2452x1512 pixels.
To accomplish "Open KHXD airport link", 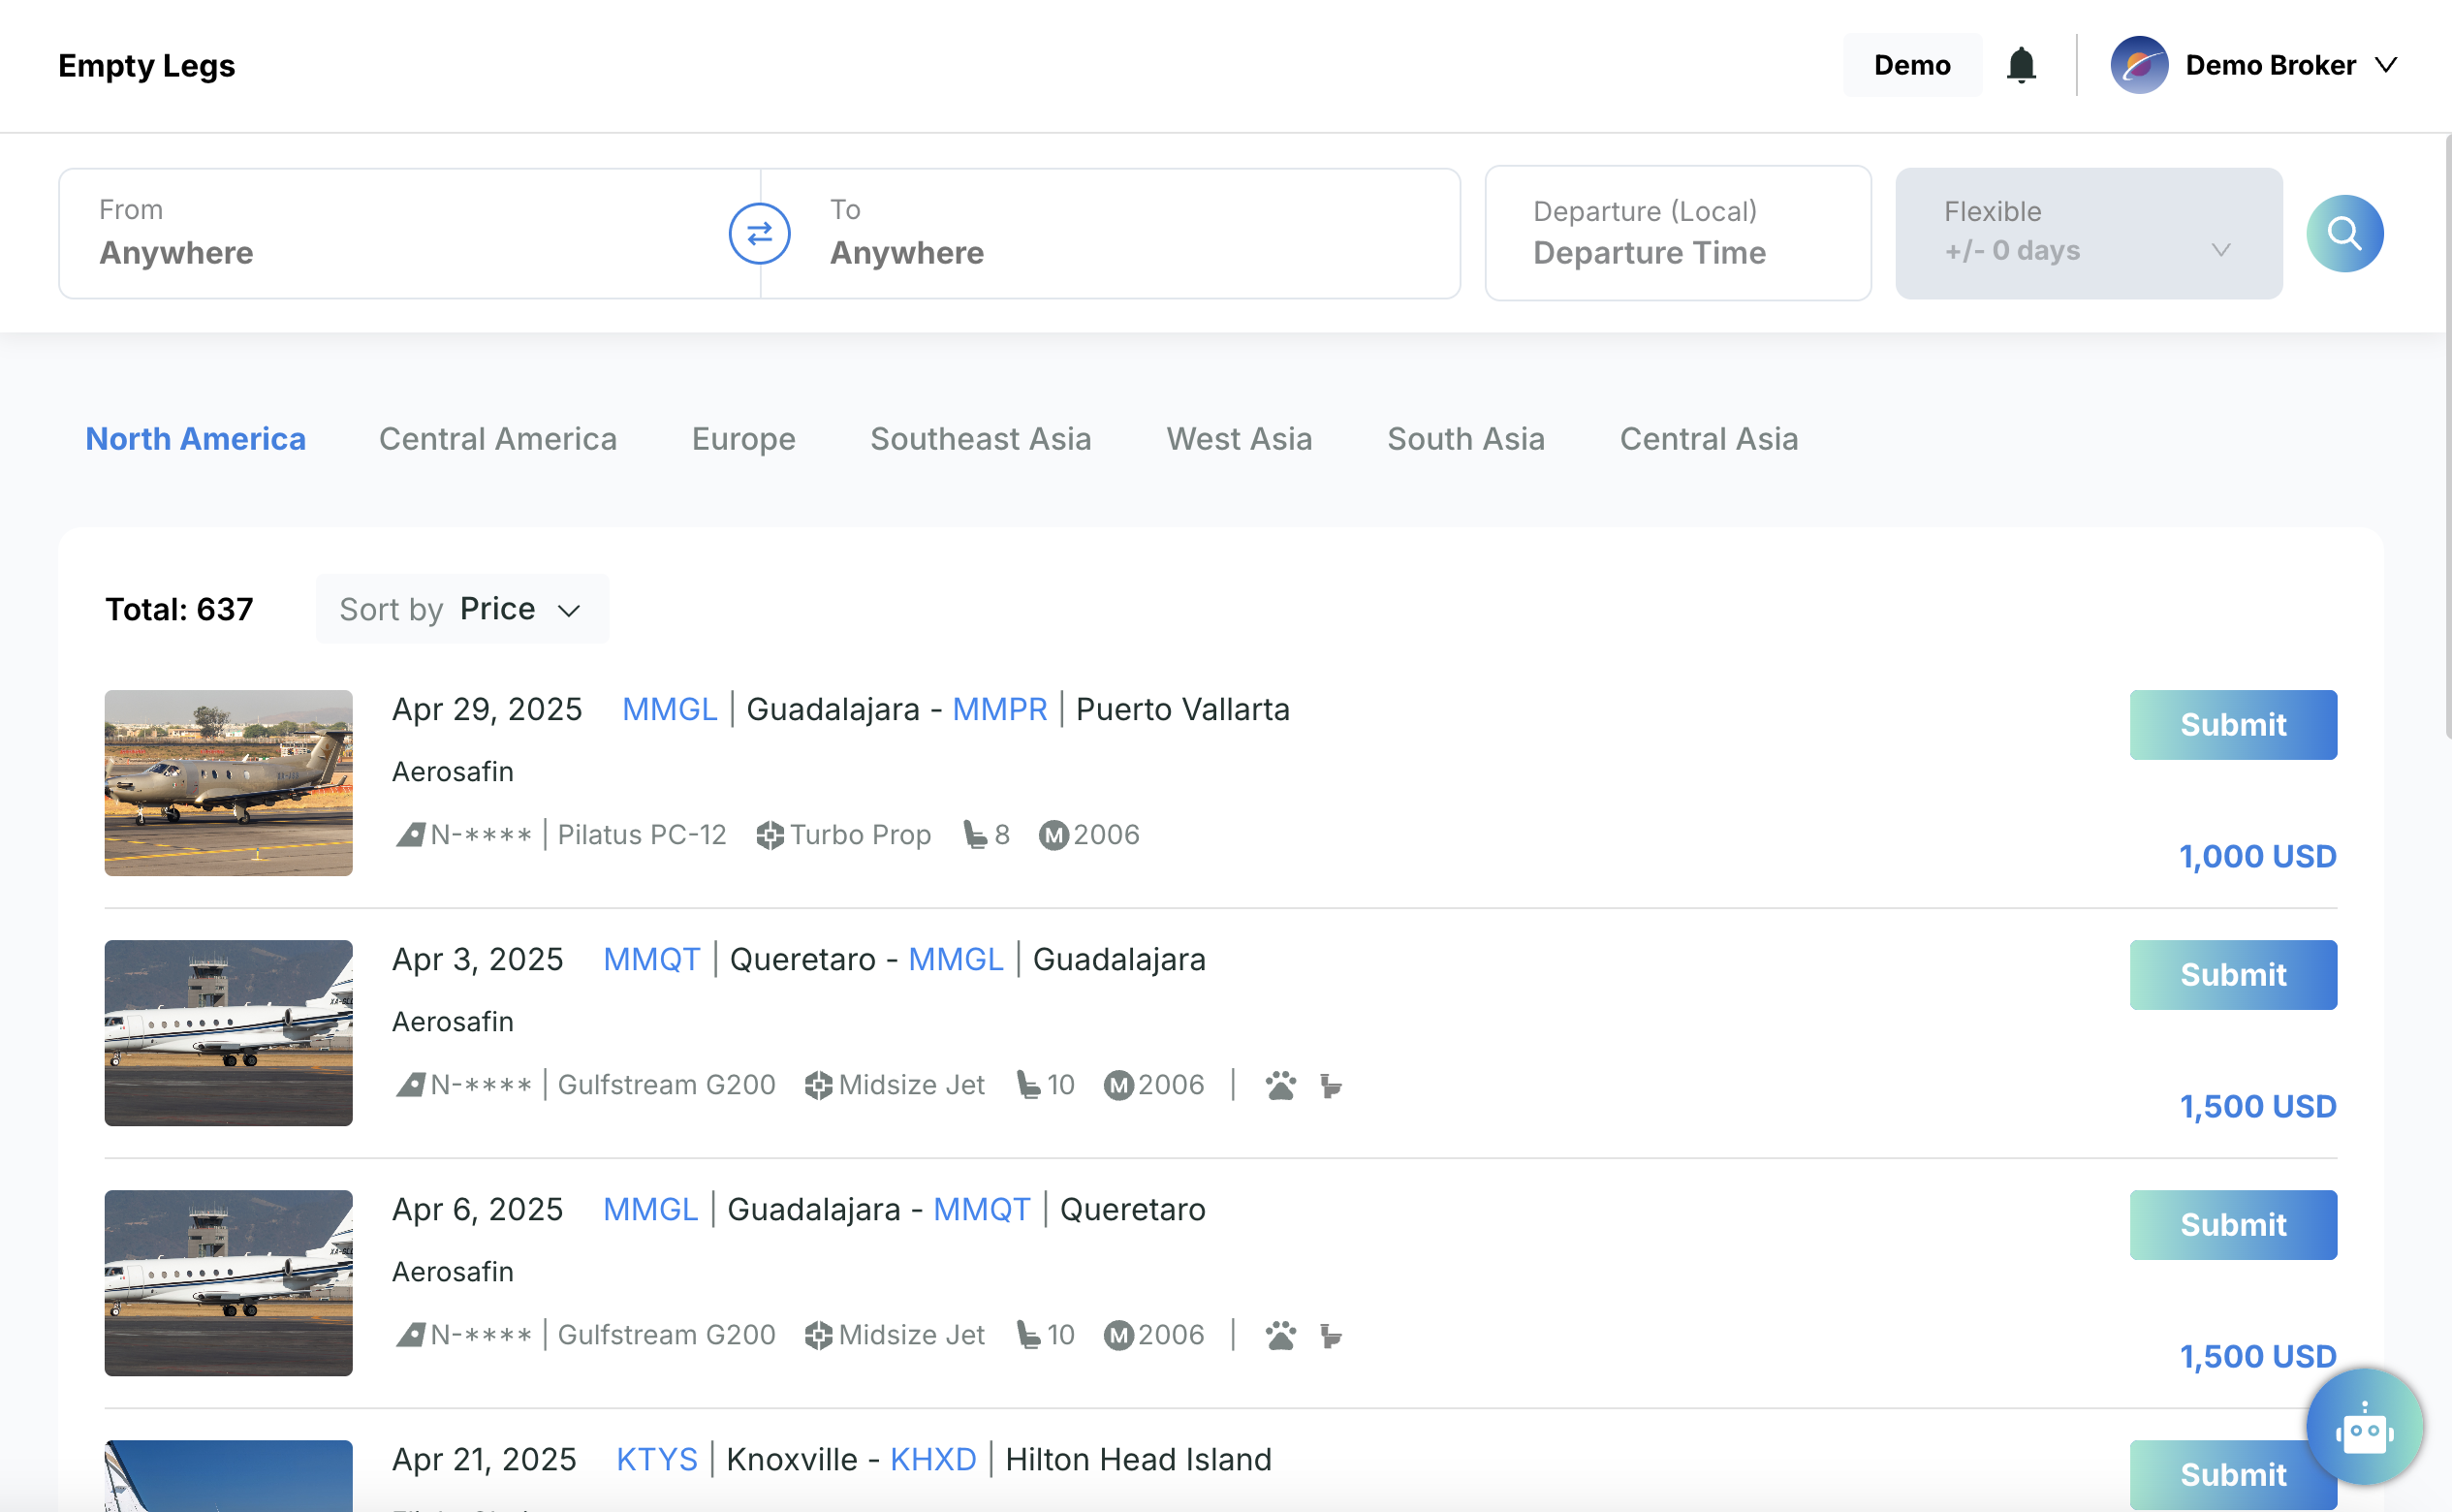I will (x=932, y=1459).
